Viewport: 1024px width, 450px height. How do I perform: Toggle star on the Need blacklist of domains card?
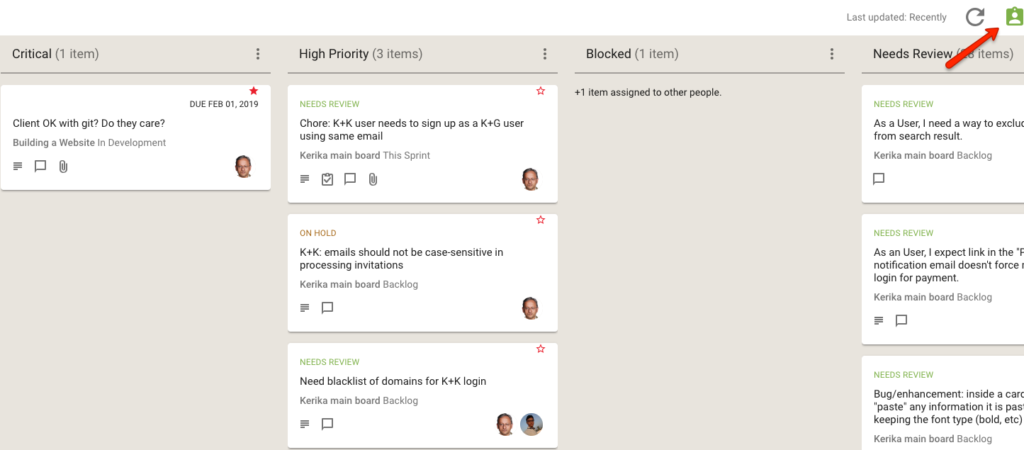(x=540, y=349)
